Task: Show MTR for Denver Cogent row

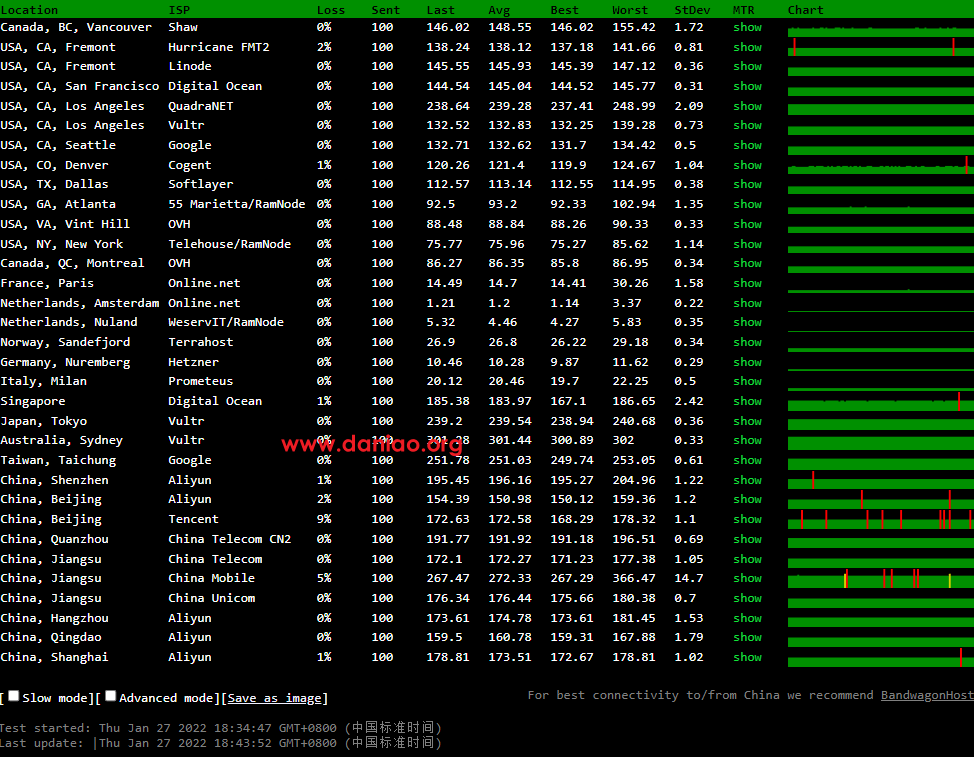Action: (x=747, y=165)
